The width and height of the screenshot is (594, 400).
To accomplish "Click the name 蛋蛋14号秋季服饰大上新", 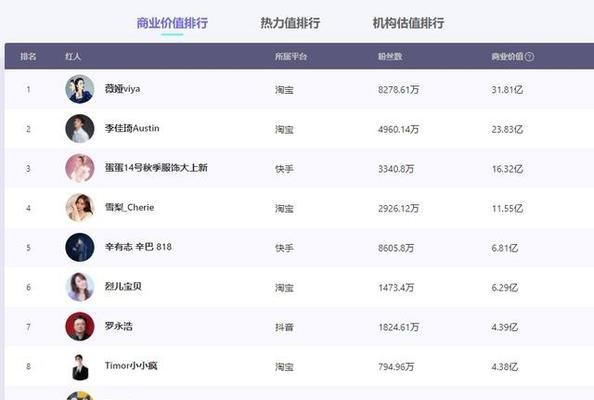I will [x=156, y=168].
